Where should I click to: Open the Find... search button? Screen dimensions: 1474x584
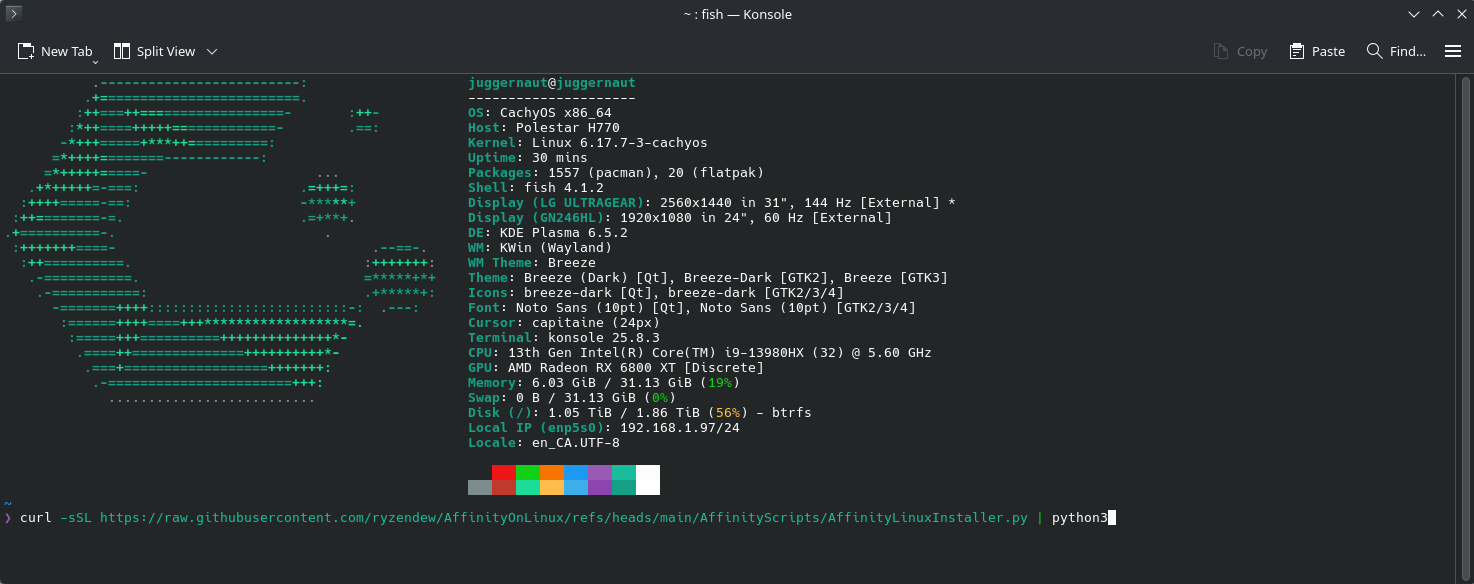[x=1396, y=51]
